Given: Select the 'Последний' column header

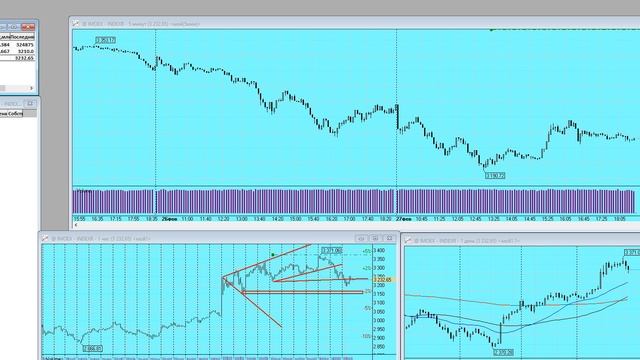Looking at the screenshot, I should (x=22, y=37).
